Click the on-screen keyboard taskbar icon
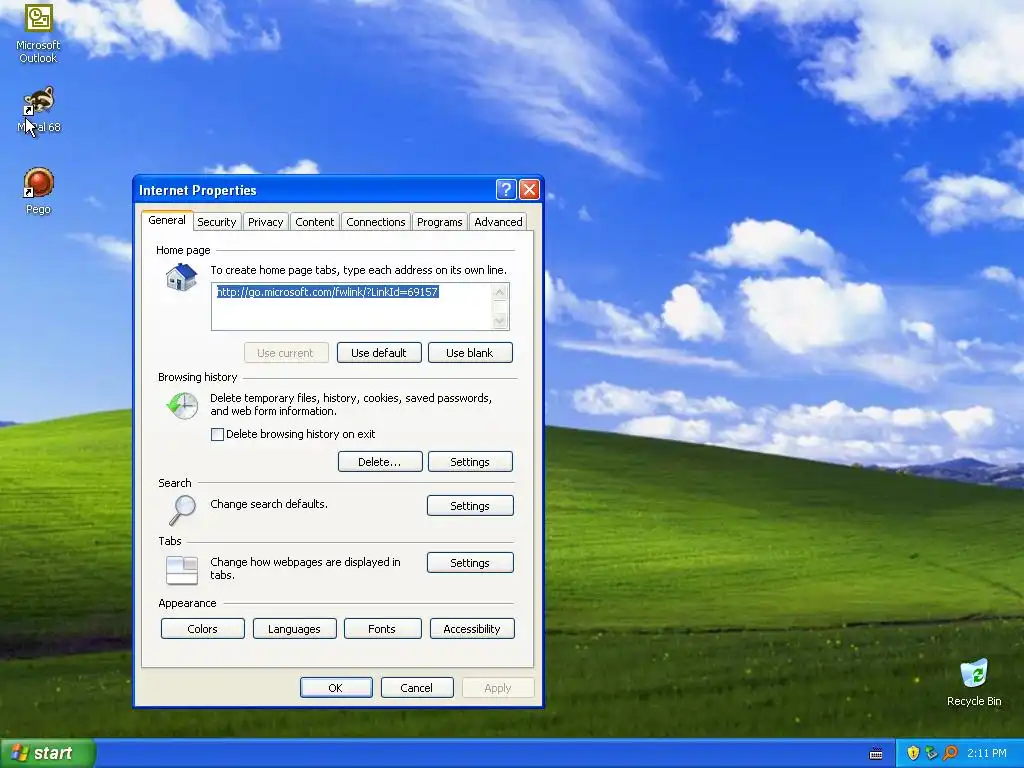Viewport: 1024px width, 768px height. 876,754
